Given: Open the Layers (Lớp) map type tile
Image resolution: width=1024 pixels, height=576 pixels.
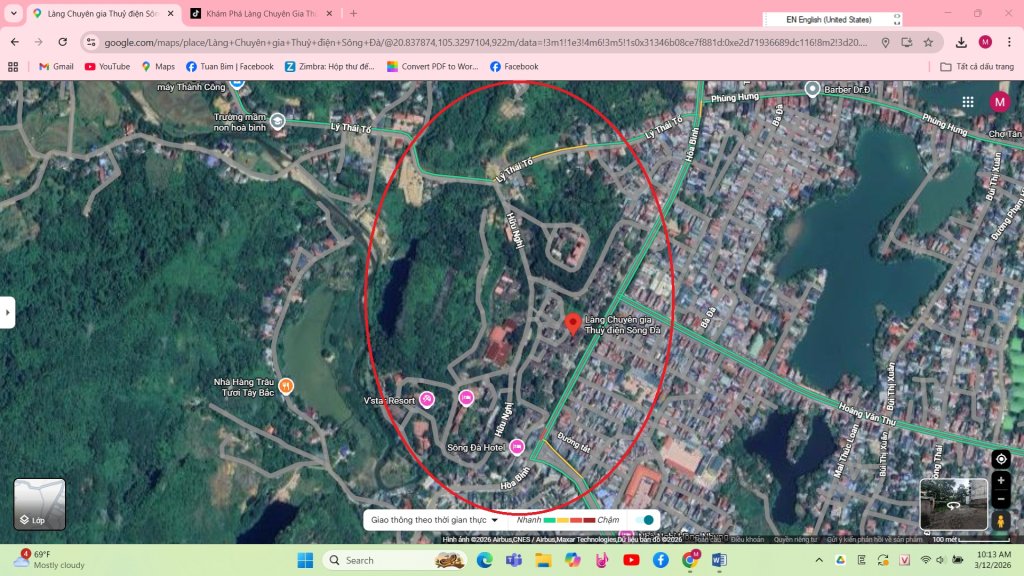Looking at the screenshot, I should click(39, 504).
